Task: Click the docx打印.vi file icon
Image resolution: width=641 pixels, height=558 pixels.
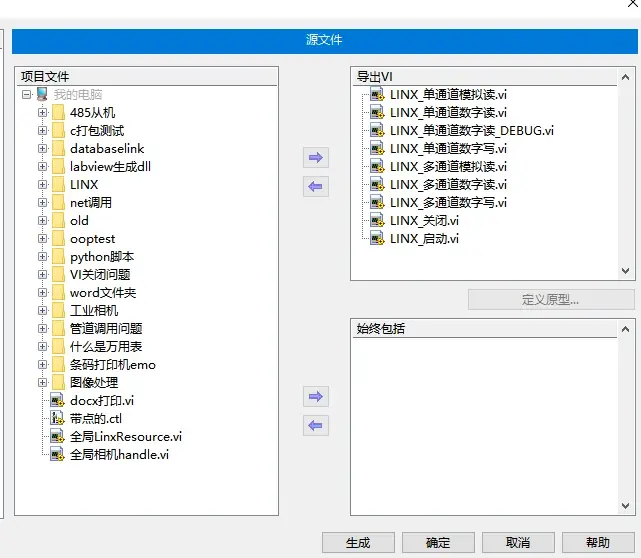Action: click(57, 400)
